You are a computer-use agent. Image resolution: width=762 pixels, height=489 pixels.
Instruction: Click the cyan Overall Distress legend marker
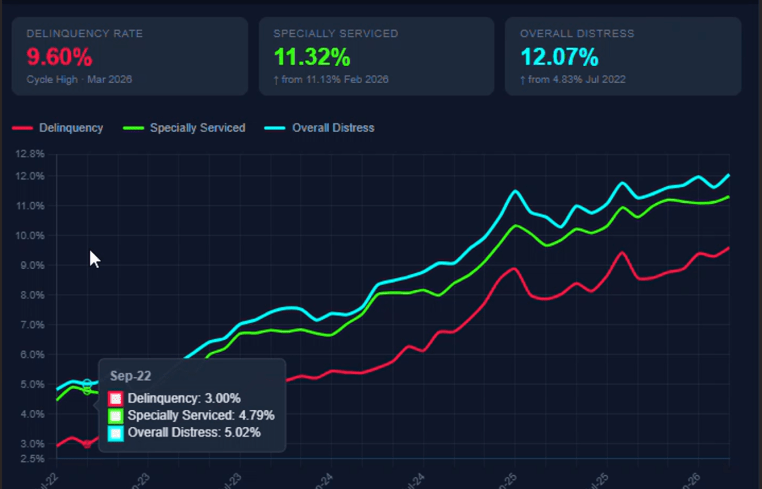click(x=275, y=128)
